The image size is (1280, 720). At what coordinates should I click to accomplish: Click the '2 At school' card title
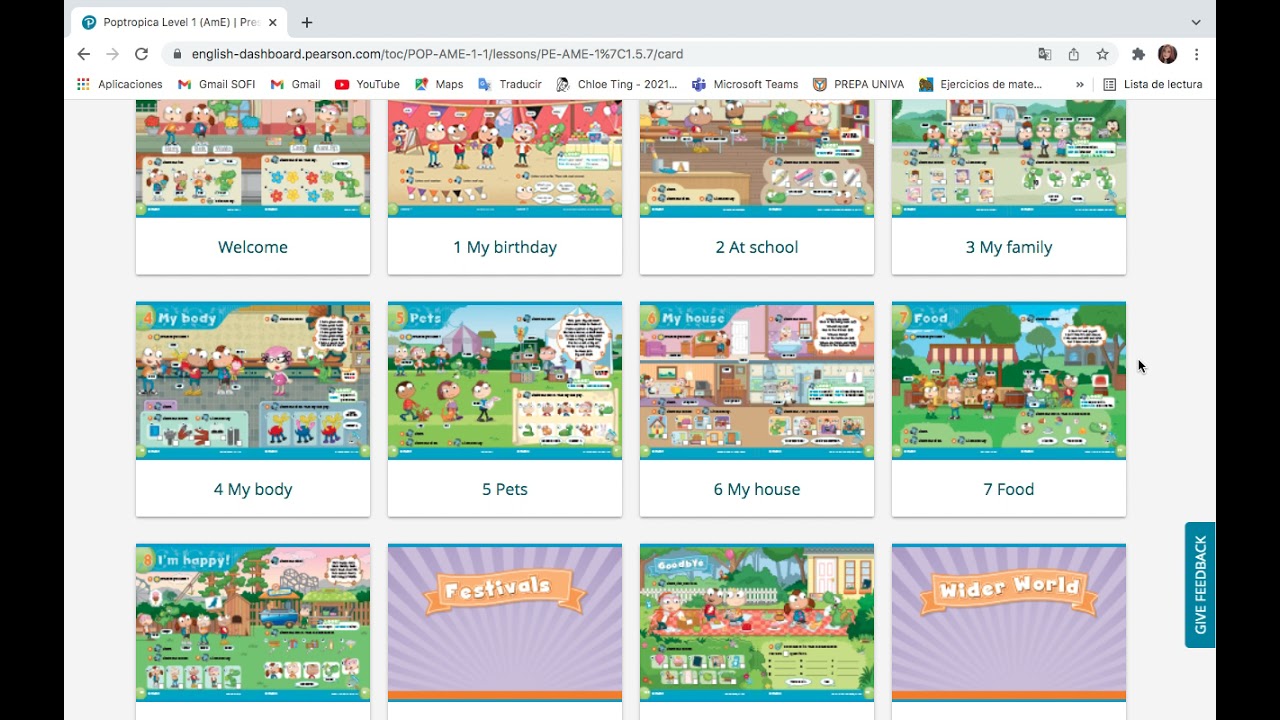tap(757, 247)
